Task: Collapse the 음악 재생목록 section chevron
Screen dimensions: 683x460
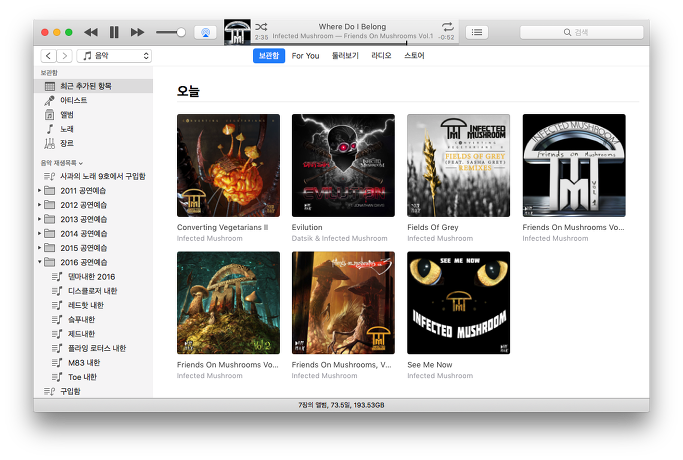Action: (81, 163)
